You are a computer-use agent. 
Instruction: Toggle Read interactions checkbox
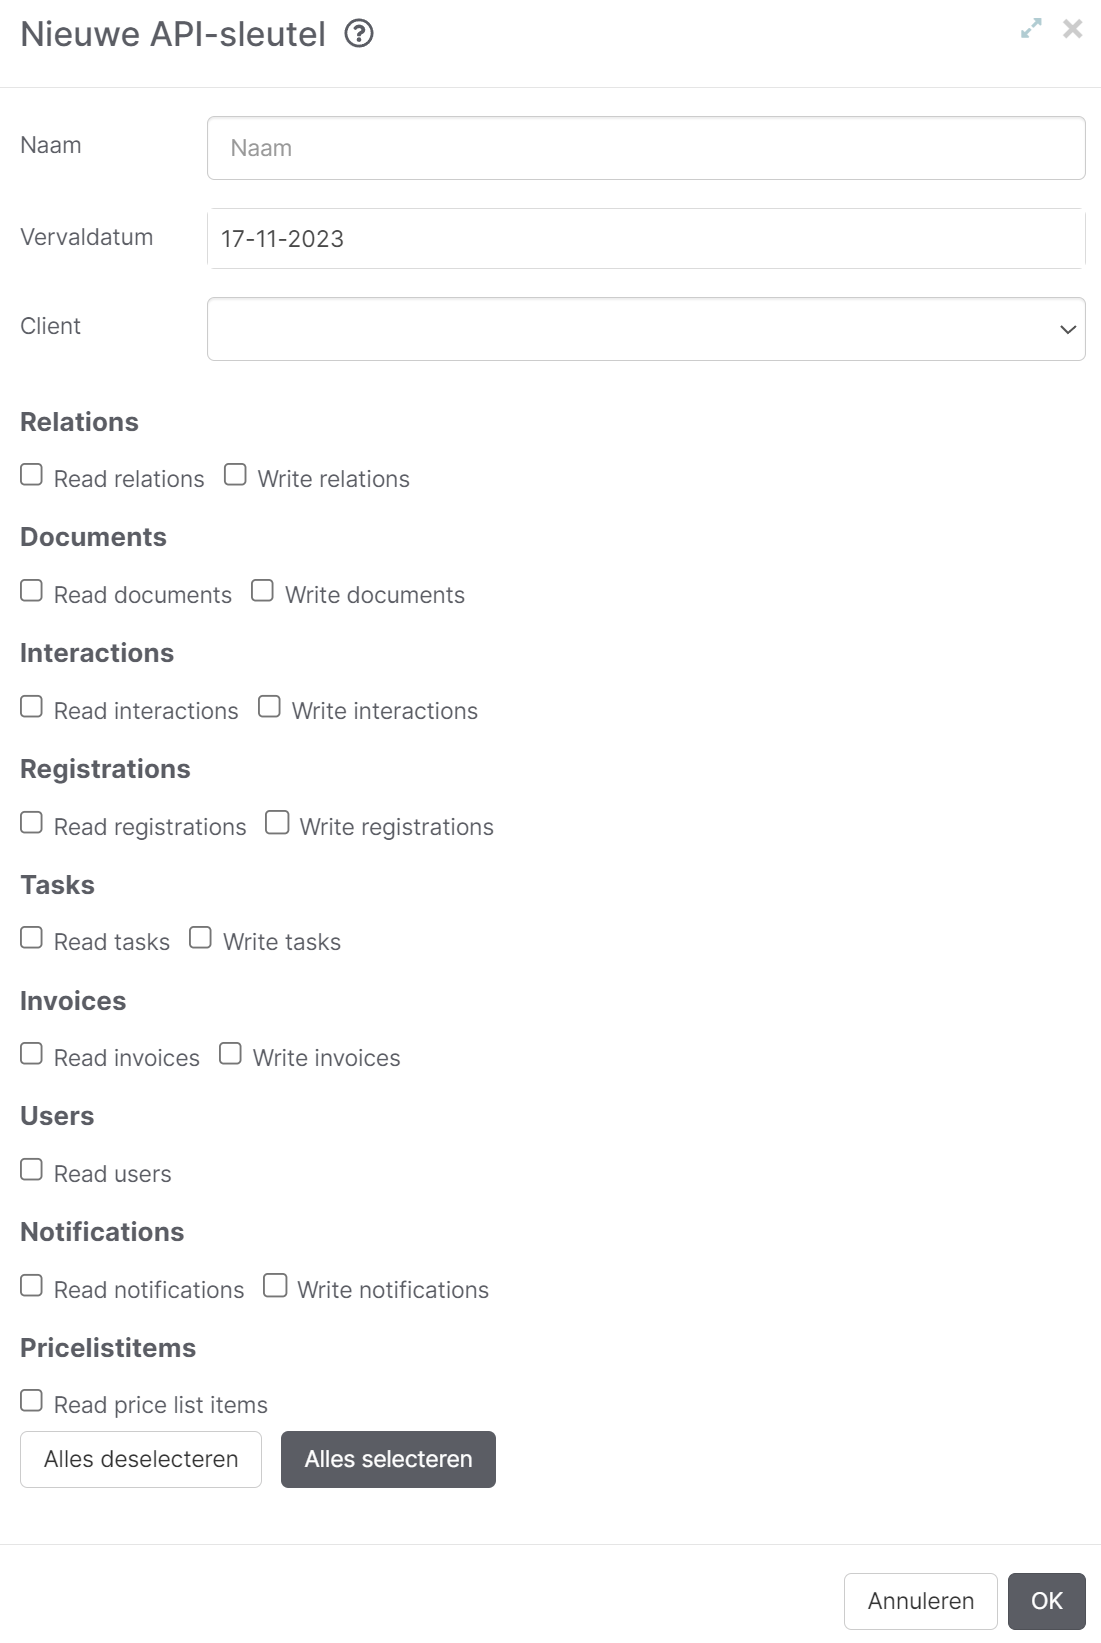click(32, 707)
